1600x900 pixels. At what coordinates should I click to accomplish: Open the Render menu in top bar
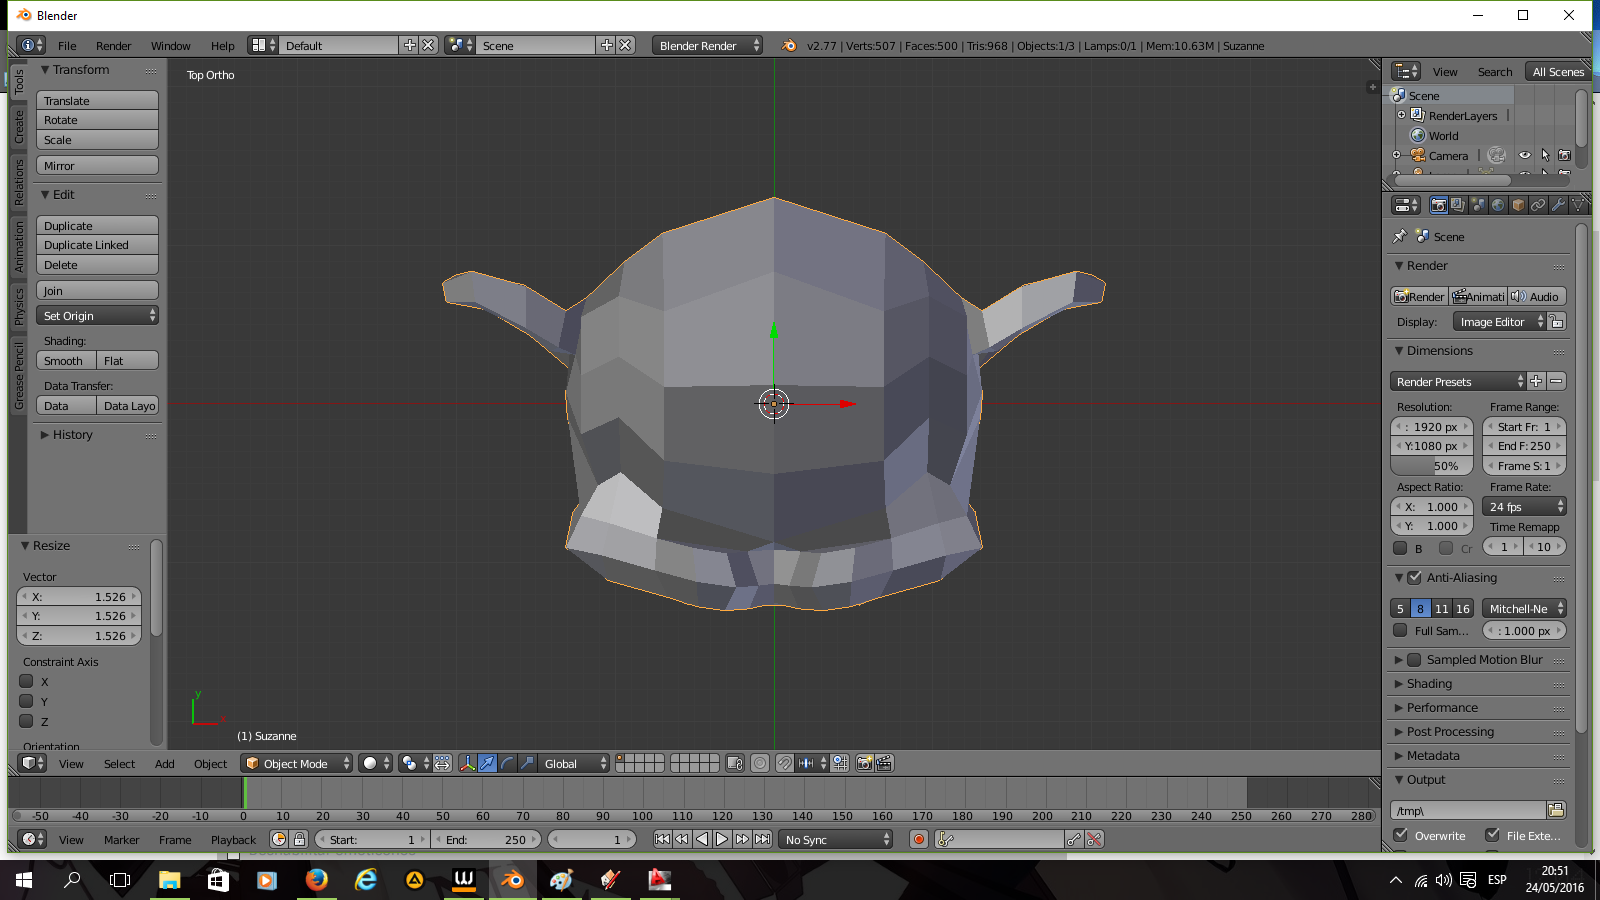pos(113,46)
